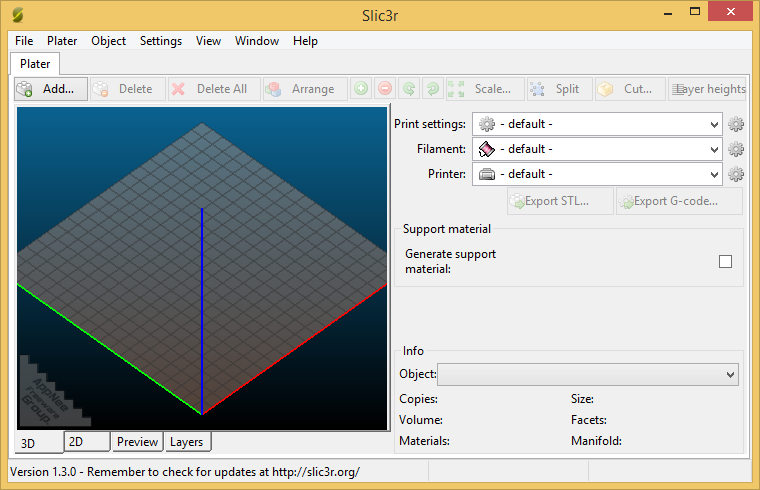Switch to the 3D view tab

(x=39, y=443)
